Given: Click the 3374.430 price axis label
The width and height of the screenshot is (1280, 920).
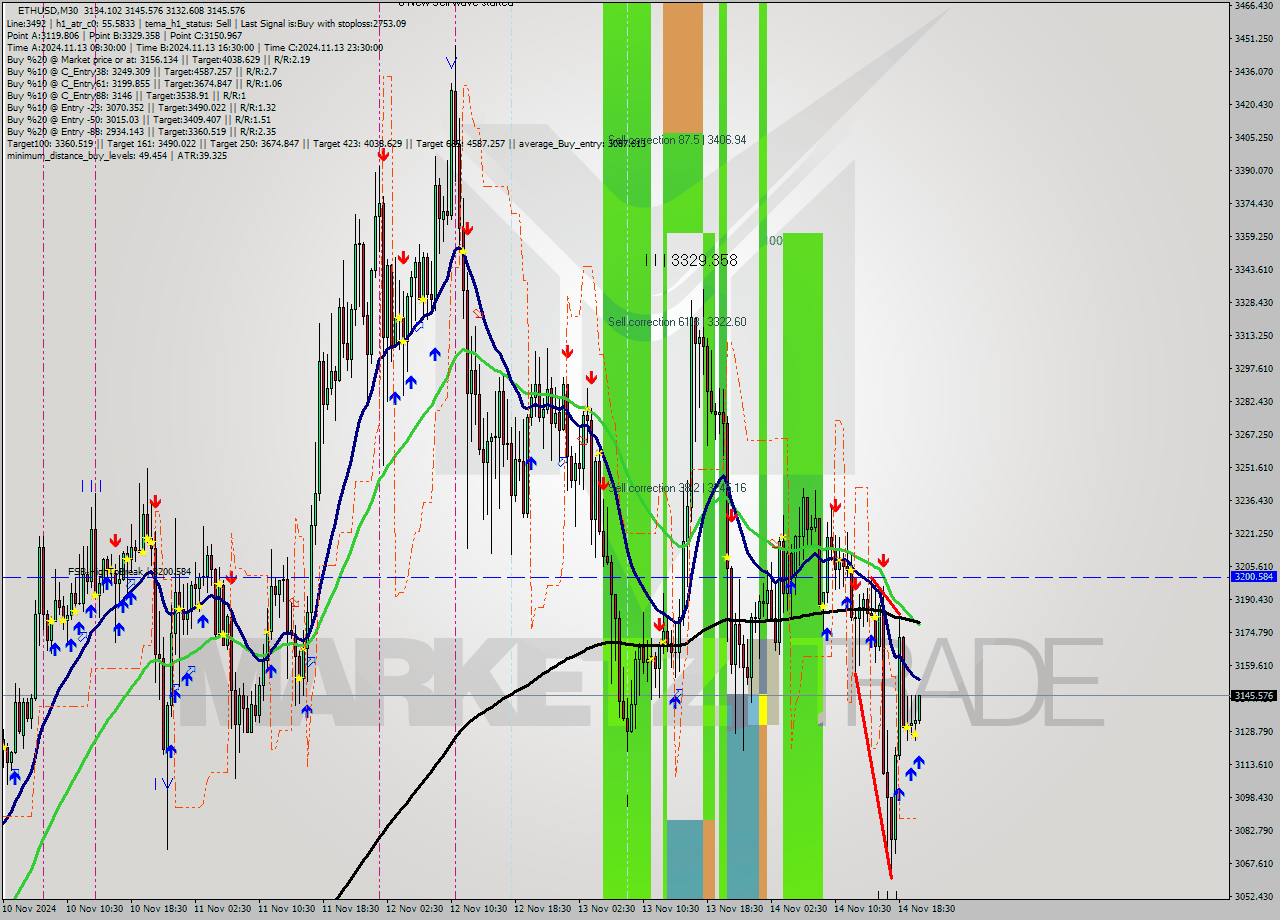Looking at the screenshot, I should click(x=1253, y=203).
